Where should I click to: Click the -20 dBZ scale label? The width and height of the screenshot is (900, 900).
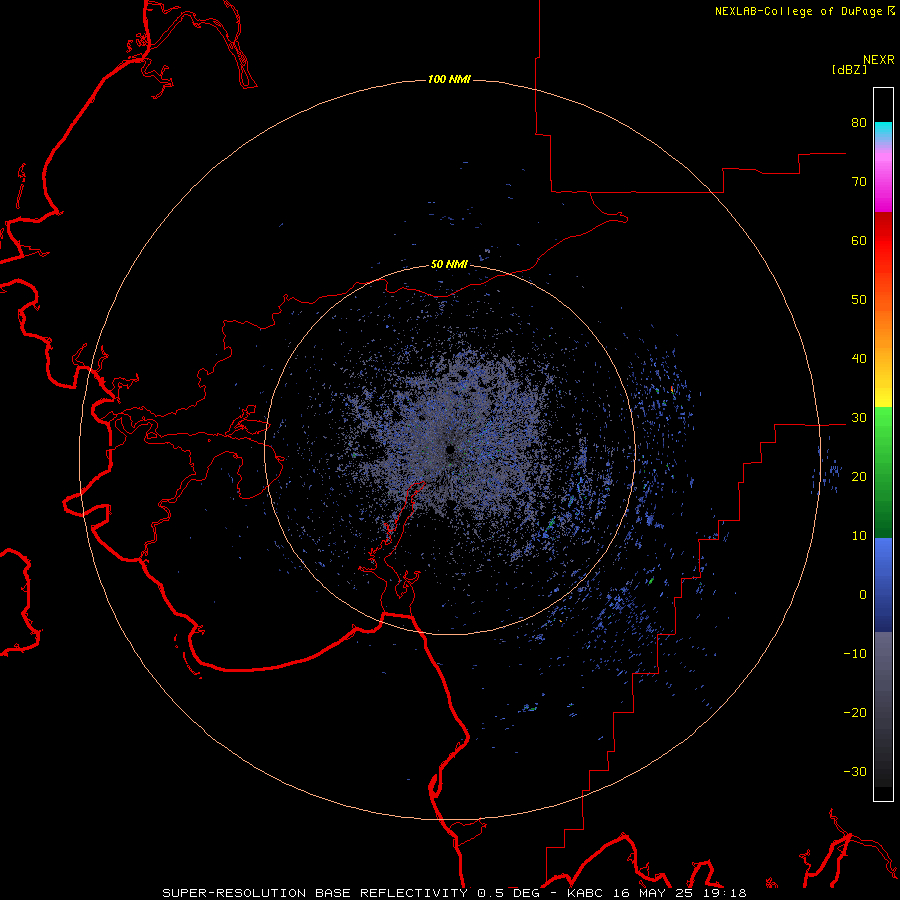coord(855,712)
